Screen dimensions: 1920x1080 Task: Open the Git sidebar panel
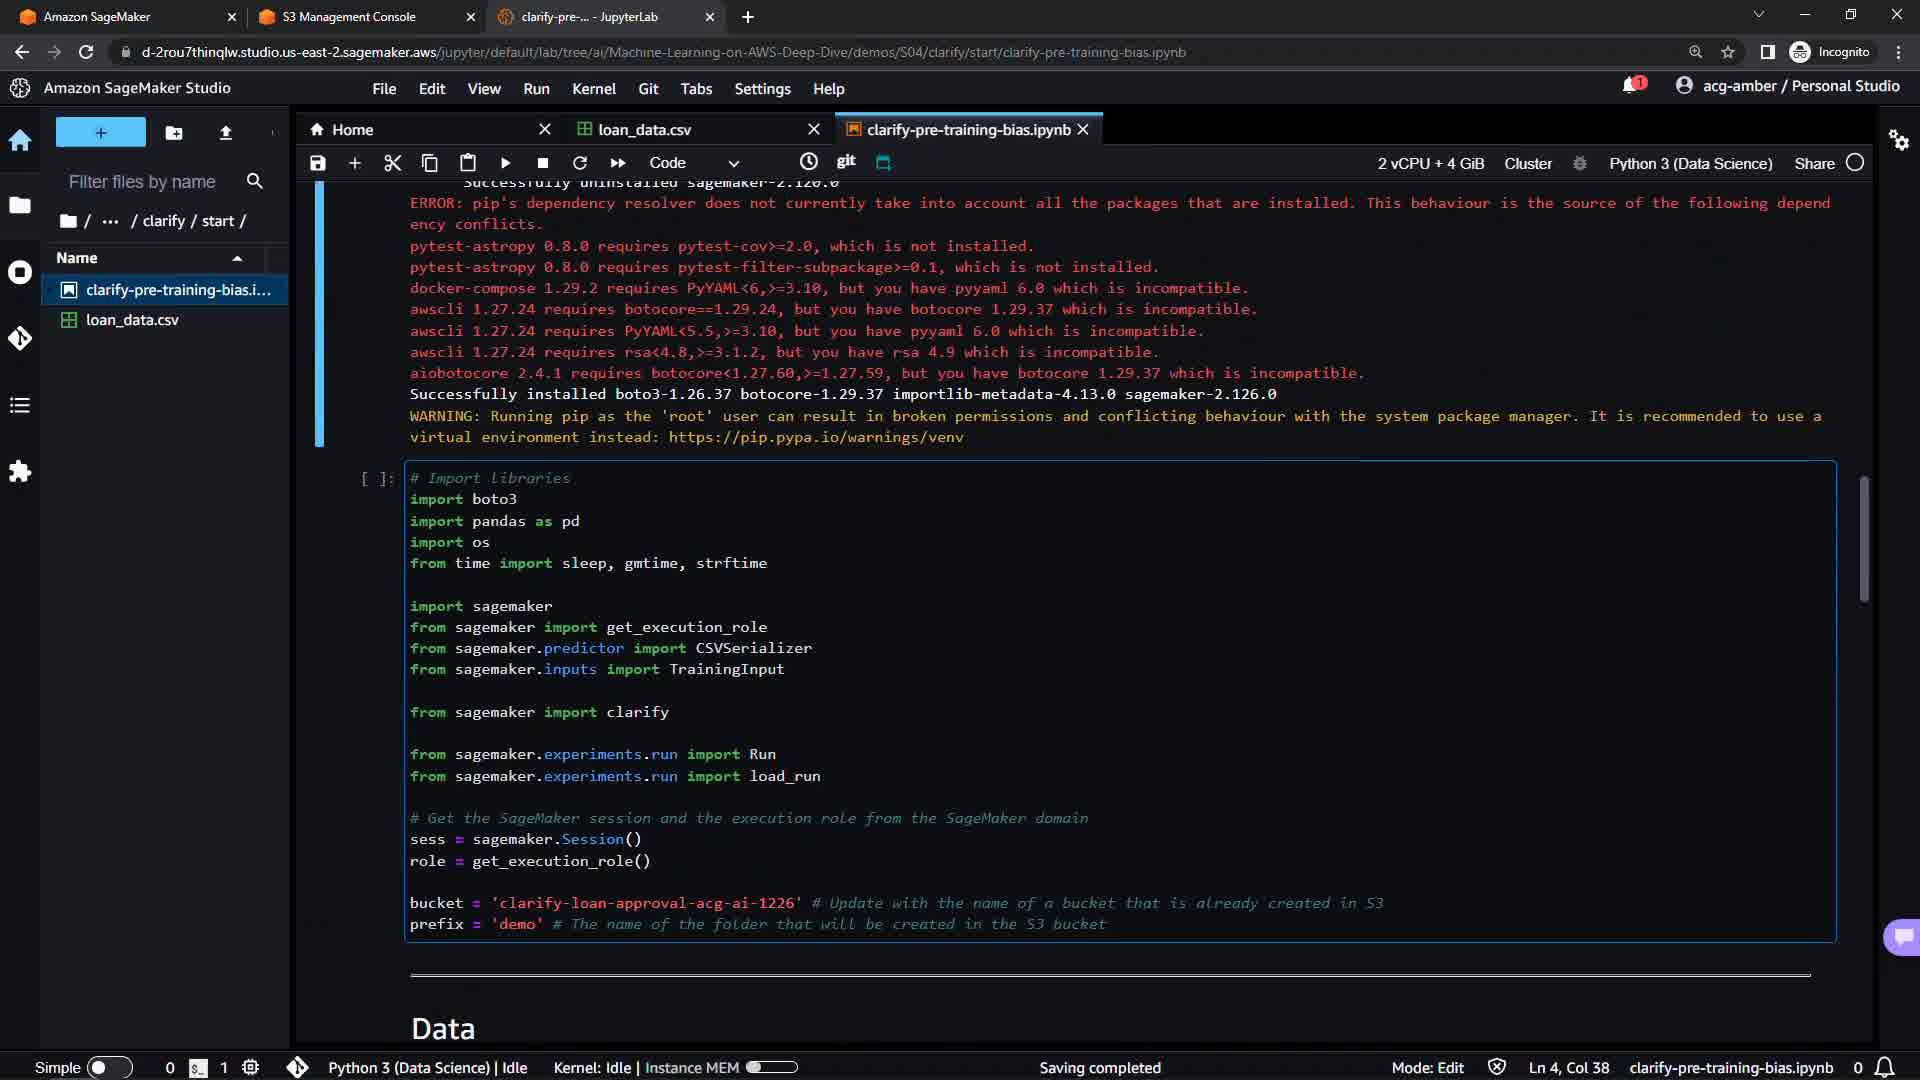(20, 339)
